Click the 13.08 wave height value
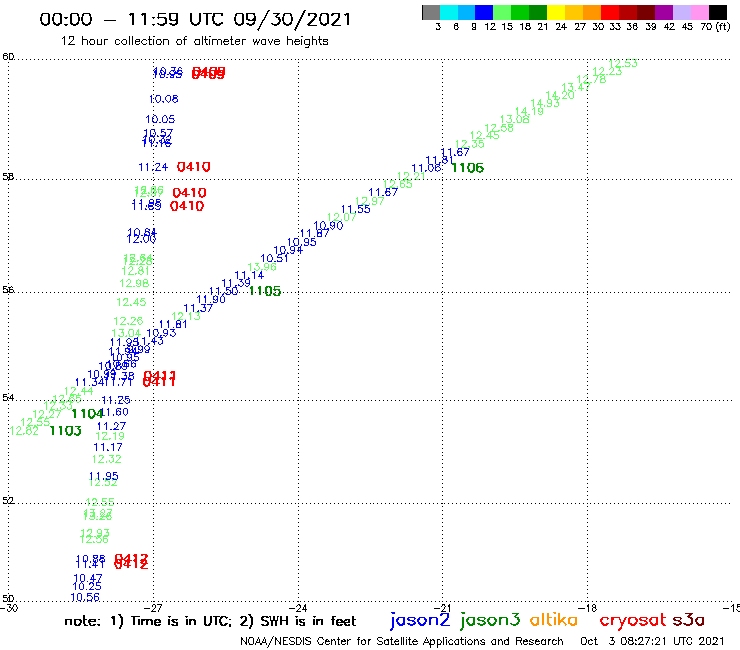This screenshot has height=650, width=740. [x=514, y=119]
